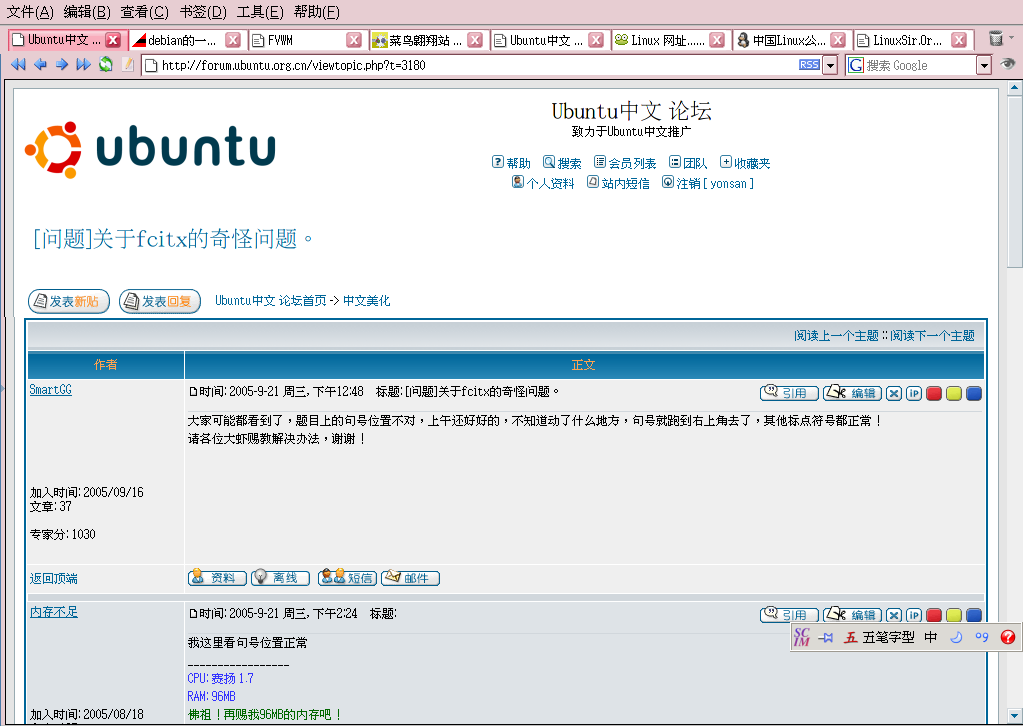Click the eye icon beside search box

pos(1008,64)
